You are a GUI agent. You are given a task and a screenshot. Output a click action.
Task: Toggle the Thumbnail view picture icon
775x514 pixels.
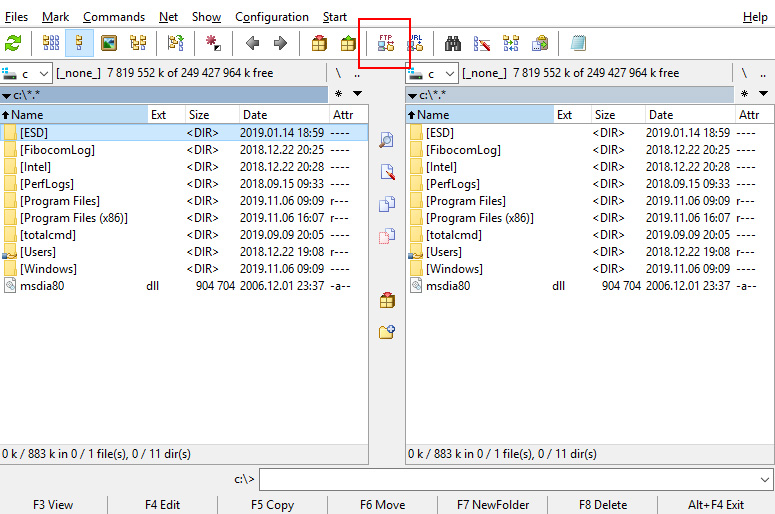(109, 43)
